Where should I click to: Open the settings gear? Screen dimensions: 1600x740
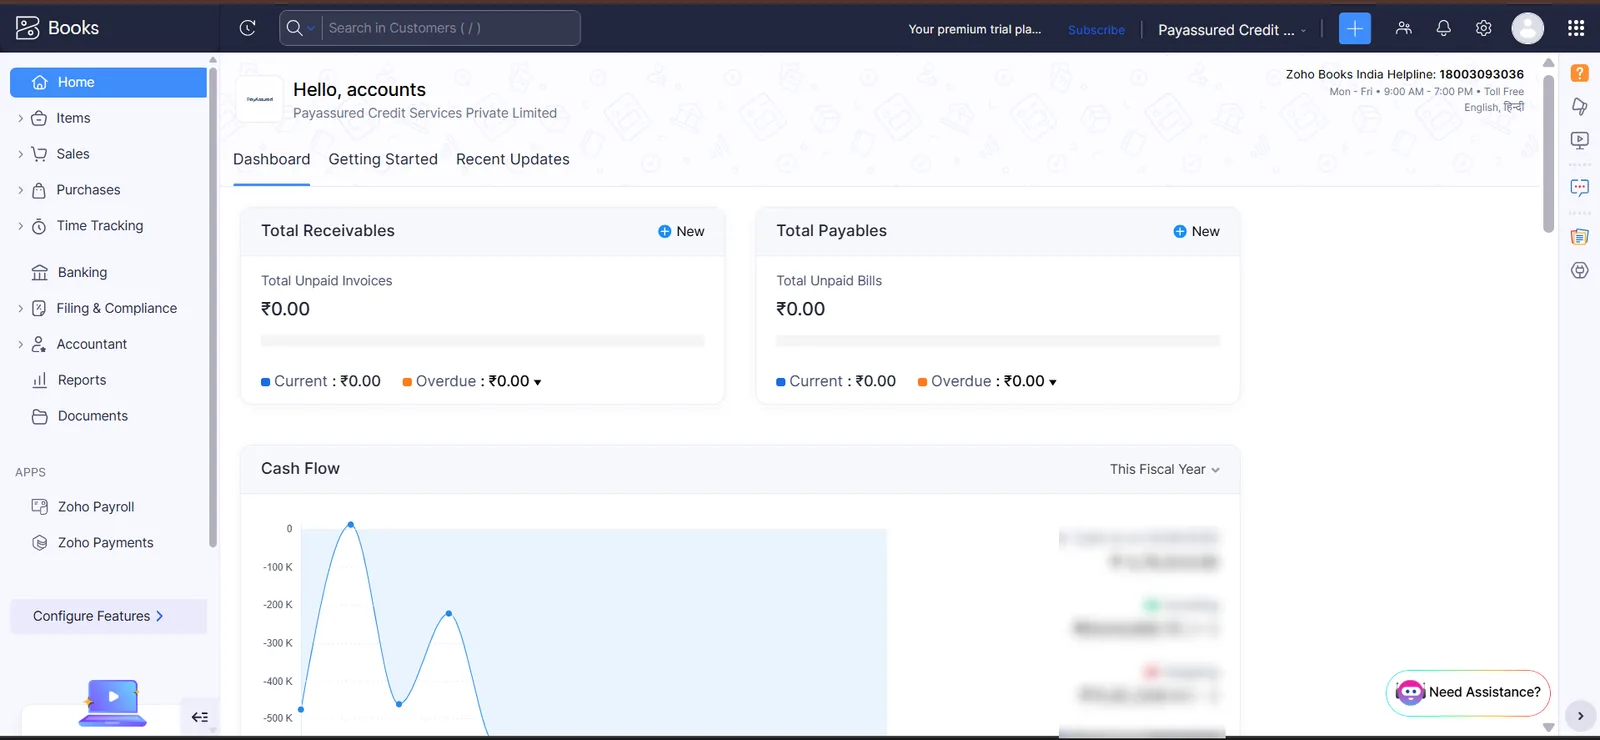point(1484,28)
